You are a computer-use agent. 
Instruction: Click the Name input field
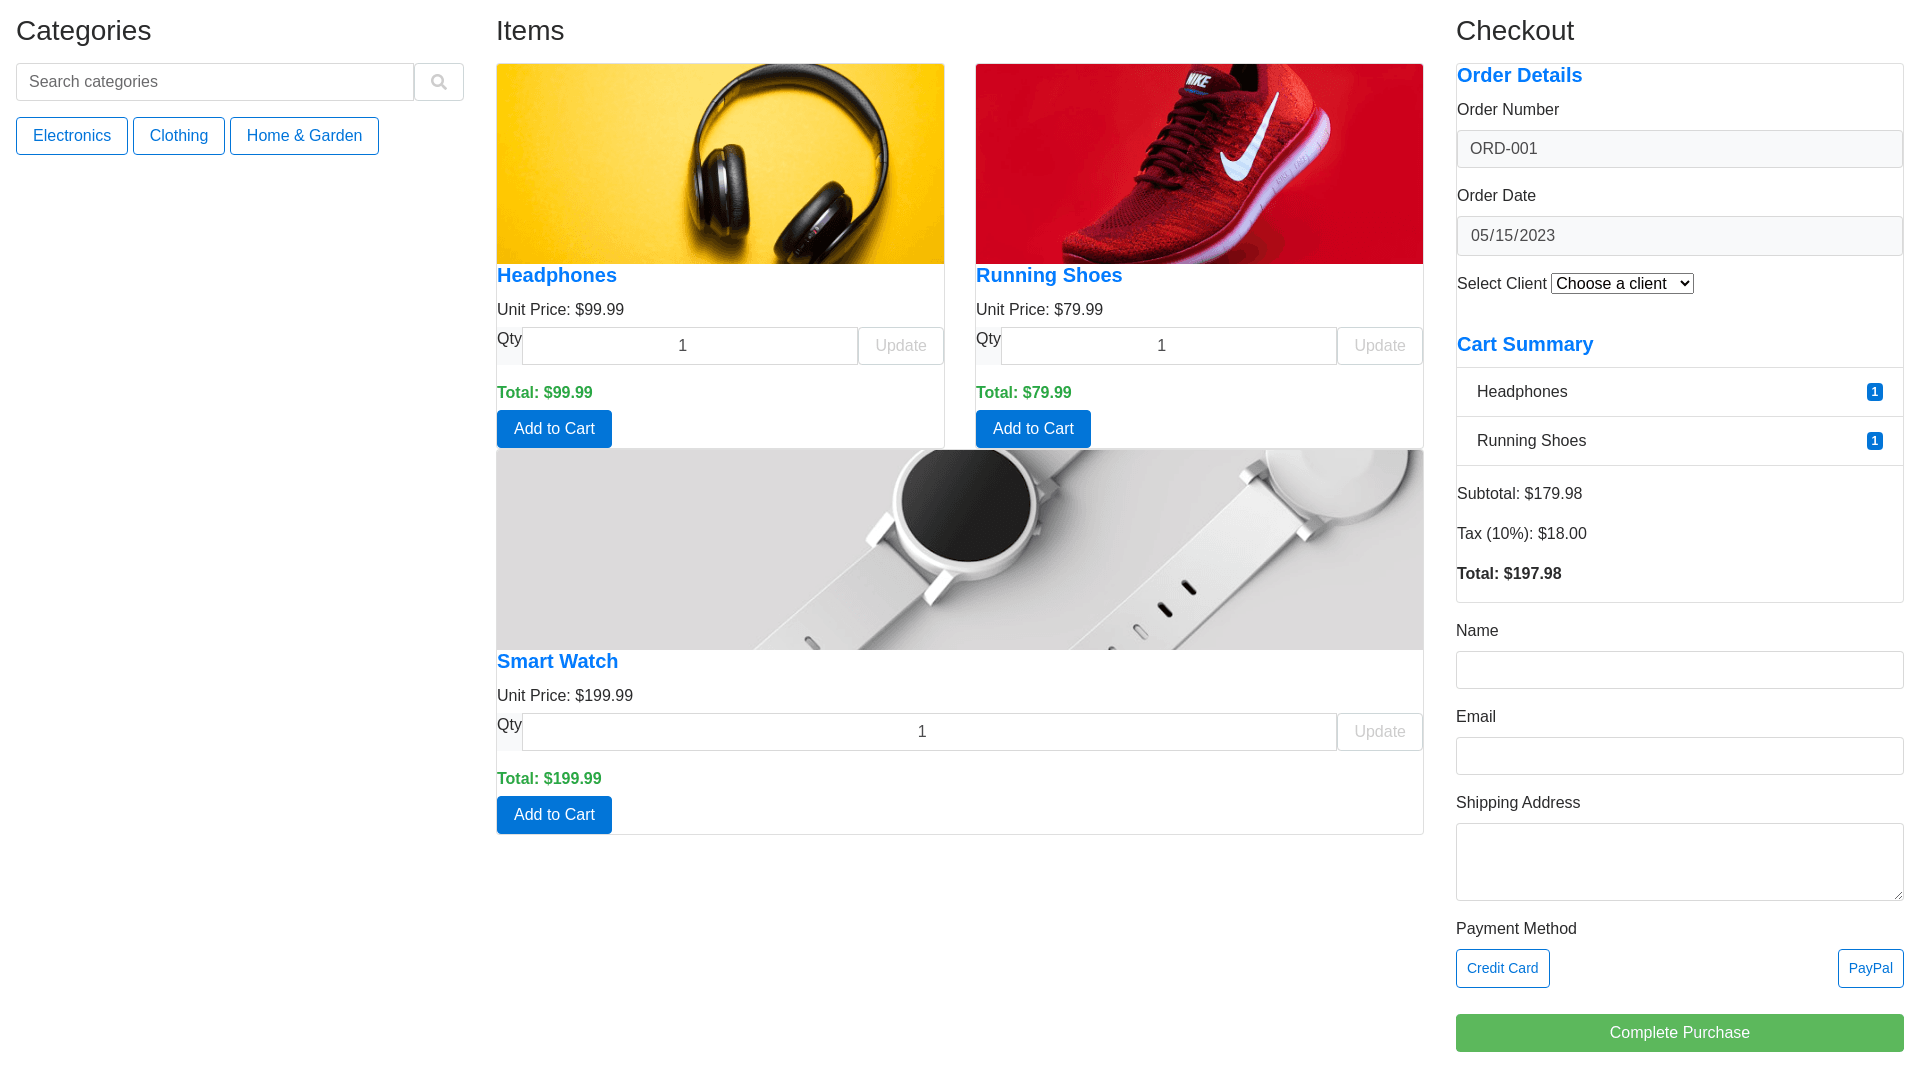click(x=1679, y=670)
